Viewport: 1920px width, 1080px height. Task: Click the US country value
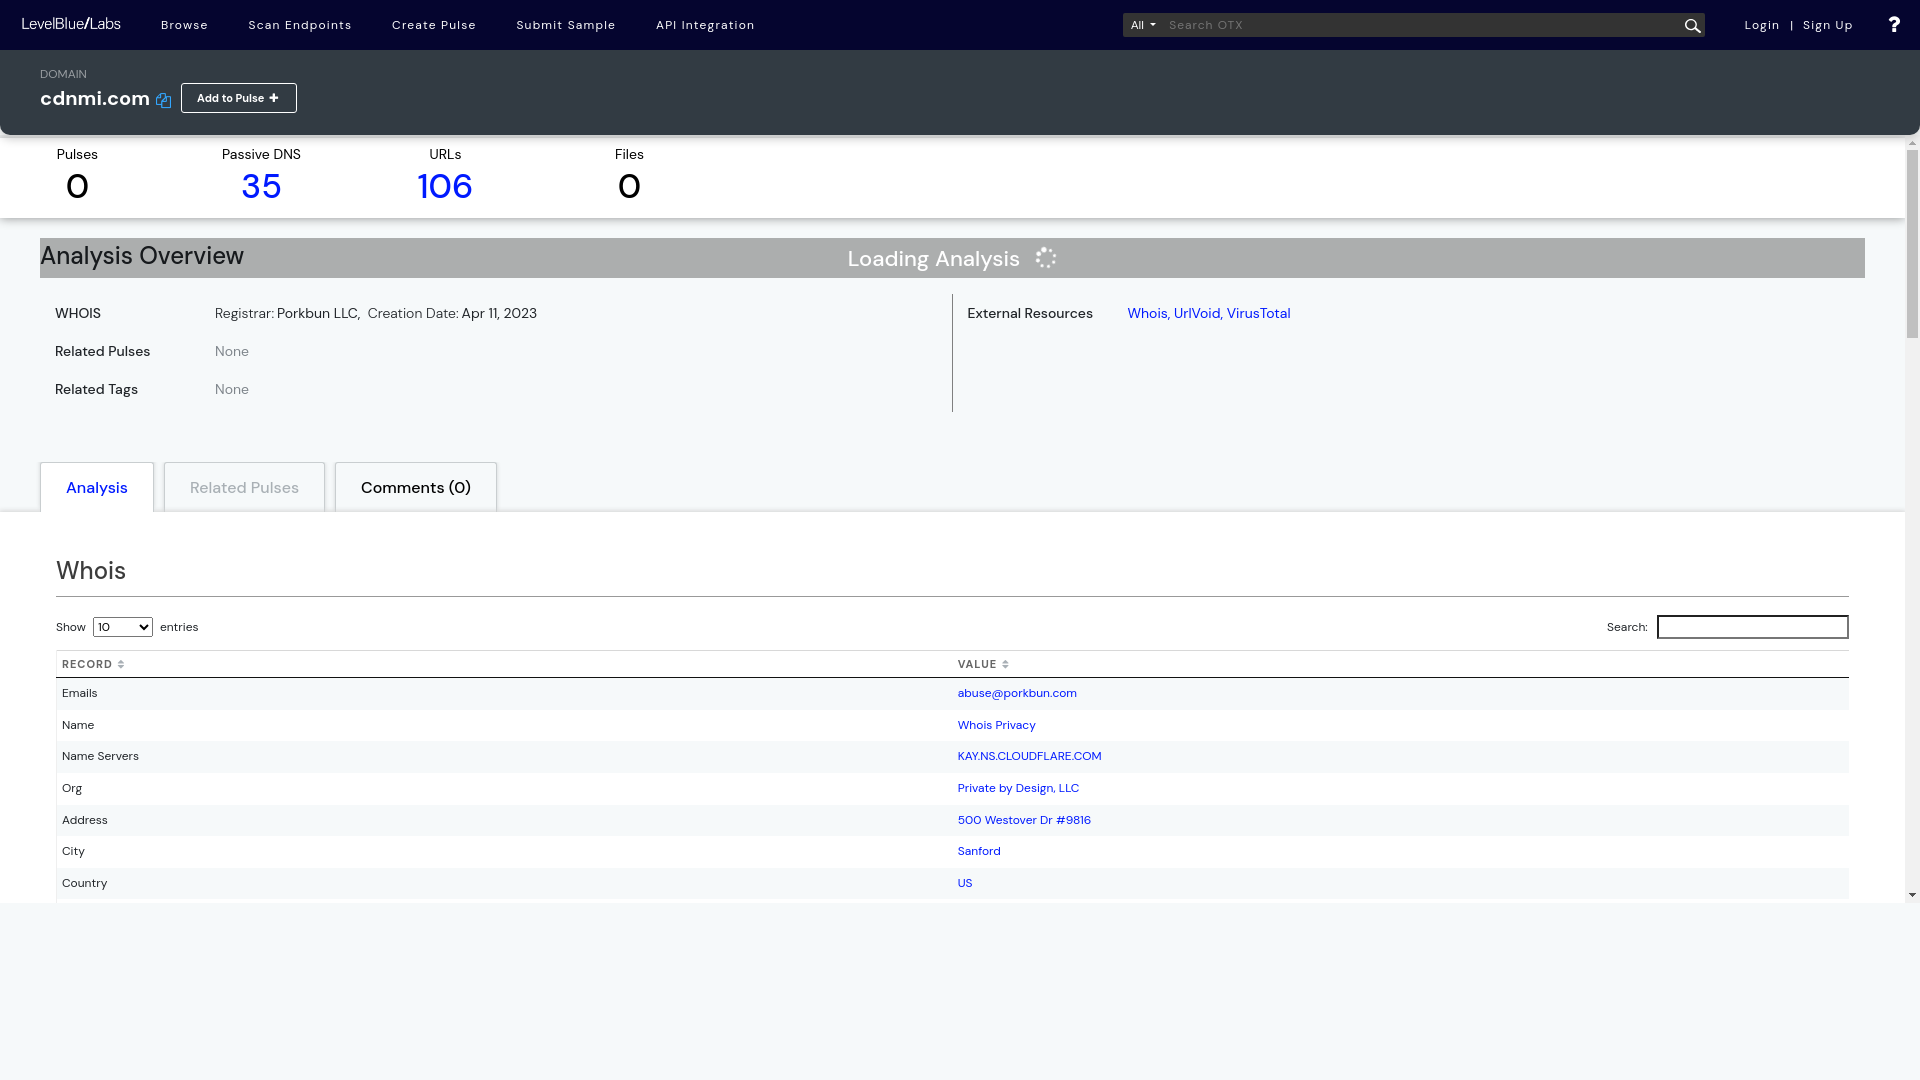pyautogui.click(x=965, y=883)
